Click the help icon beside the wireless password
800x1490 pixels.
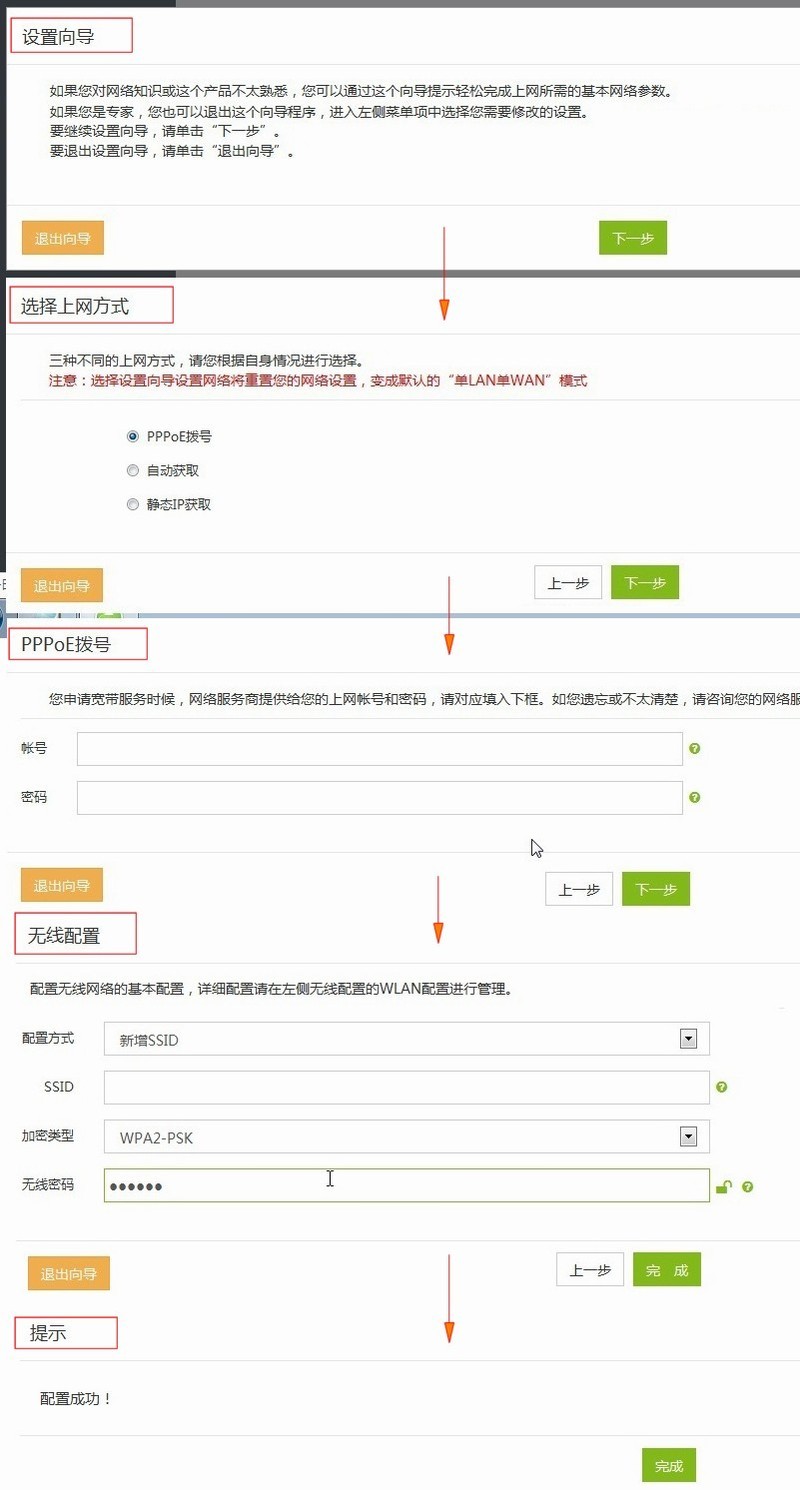(747, 1186)
